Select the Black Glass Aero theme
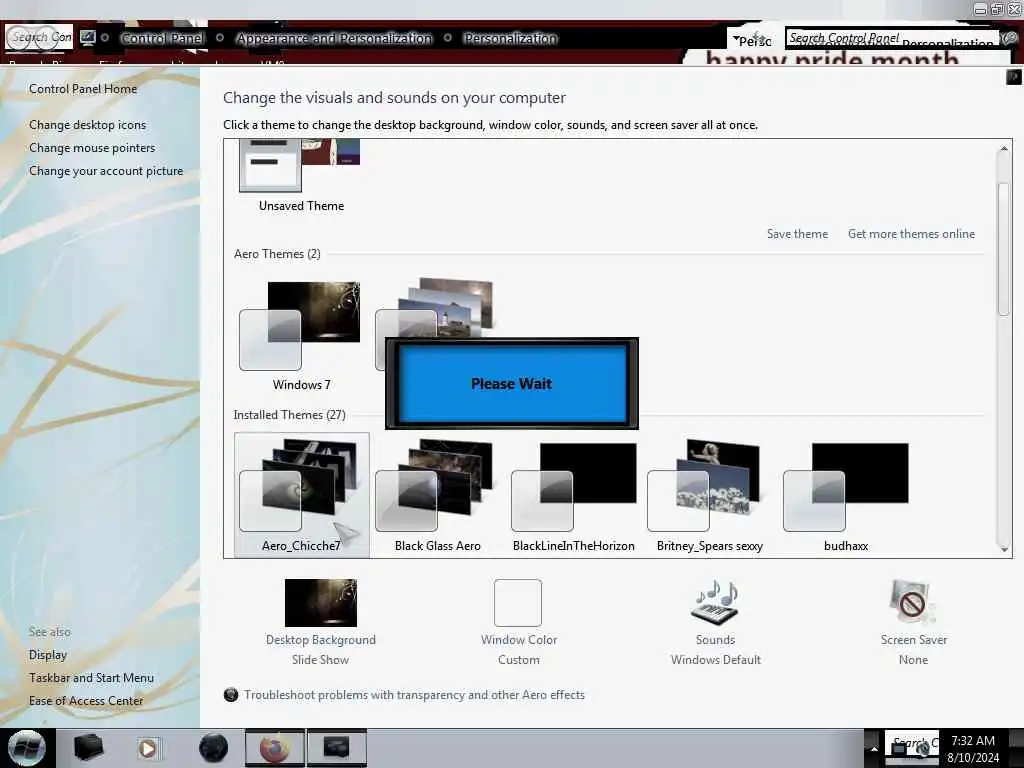This screenshot has width=1024, height=768. coord(437,495)
